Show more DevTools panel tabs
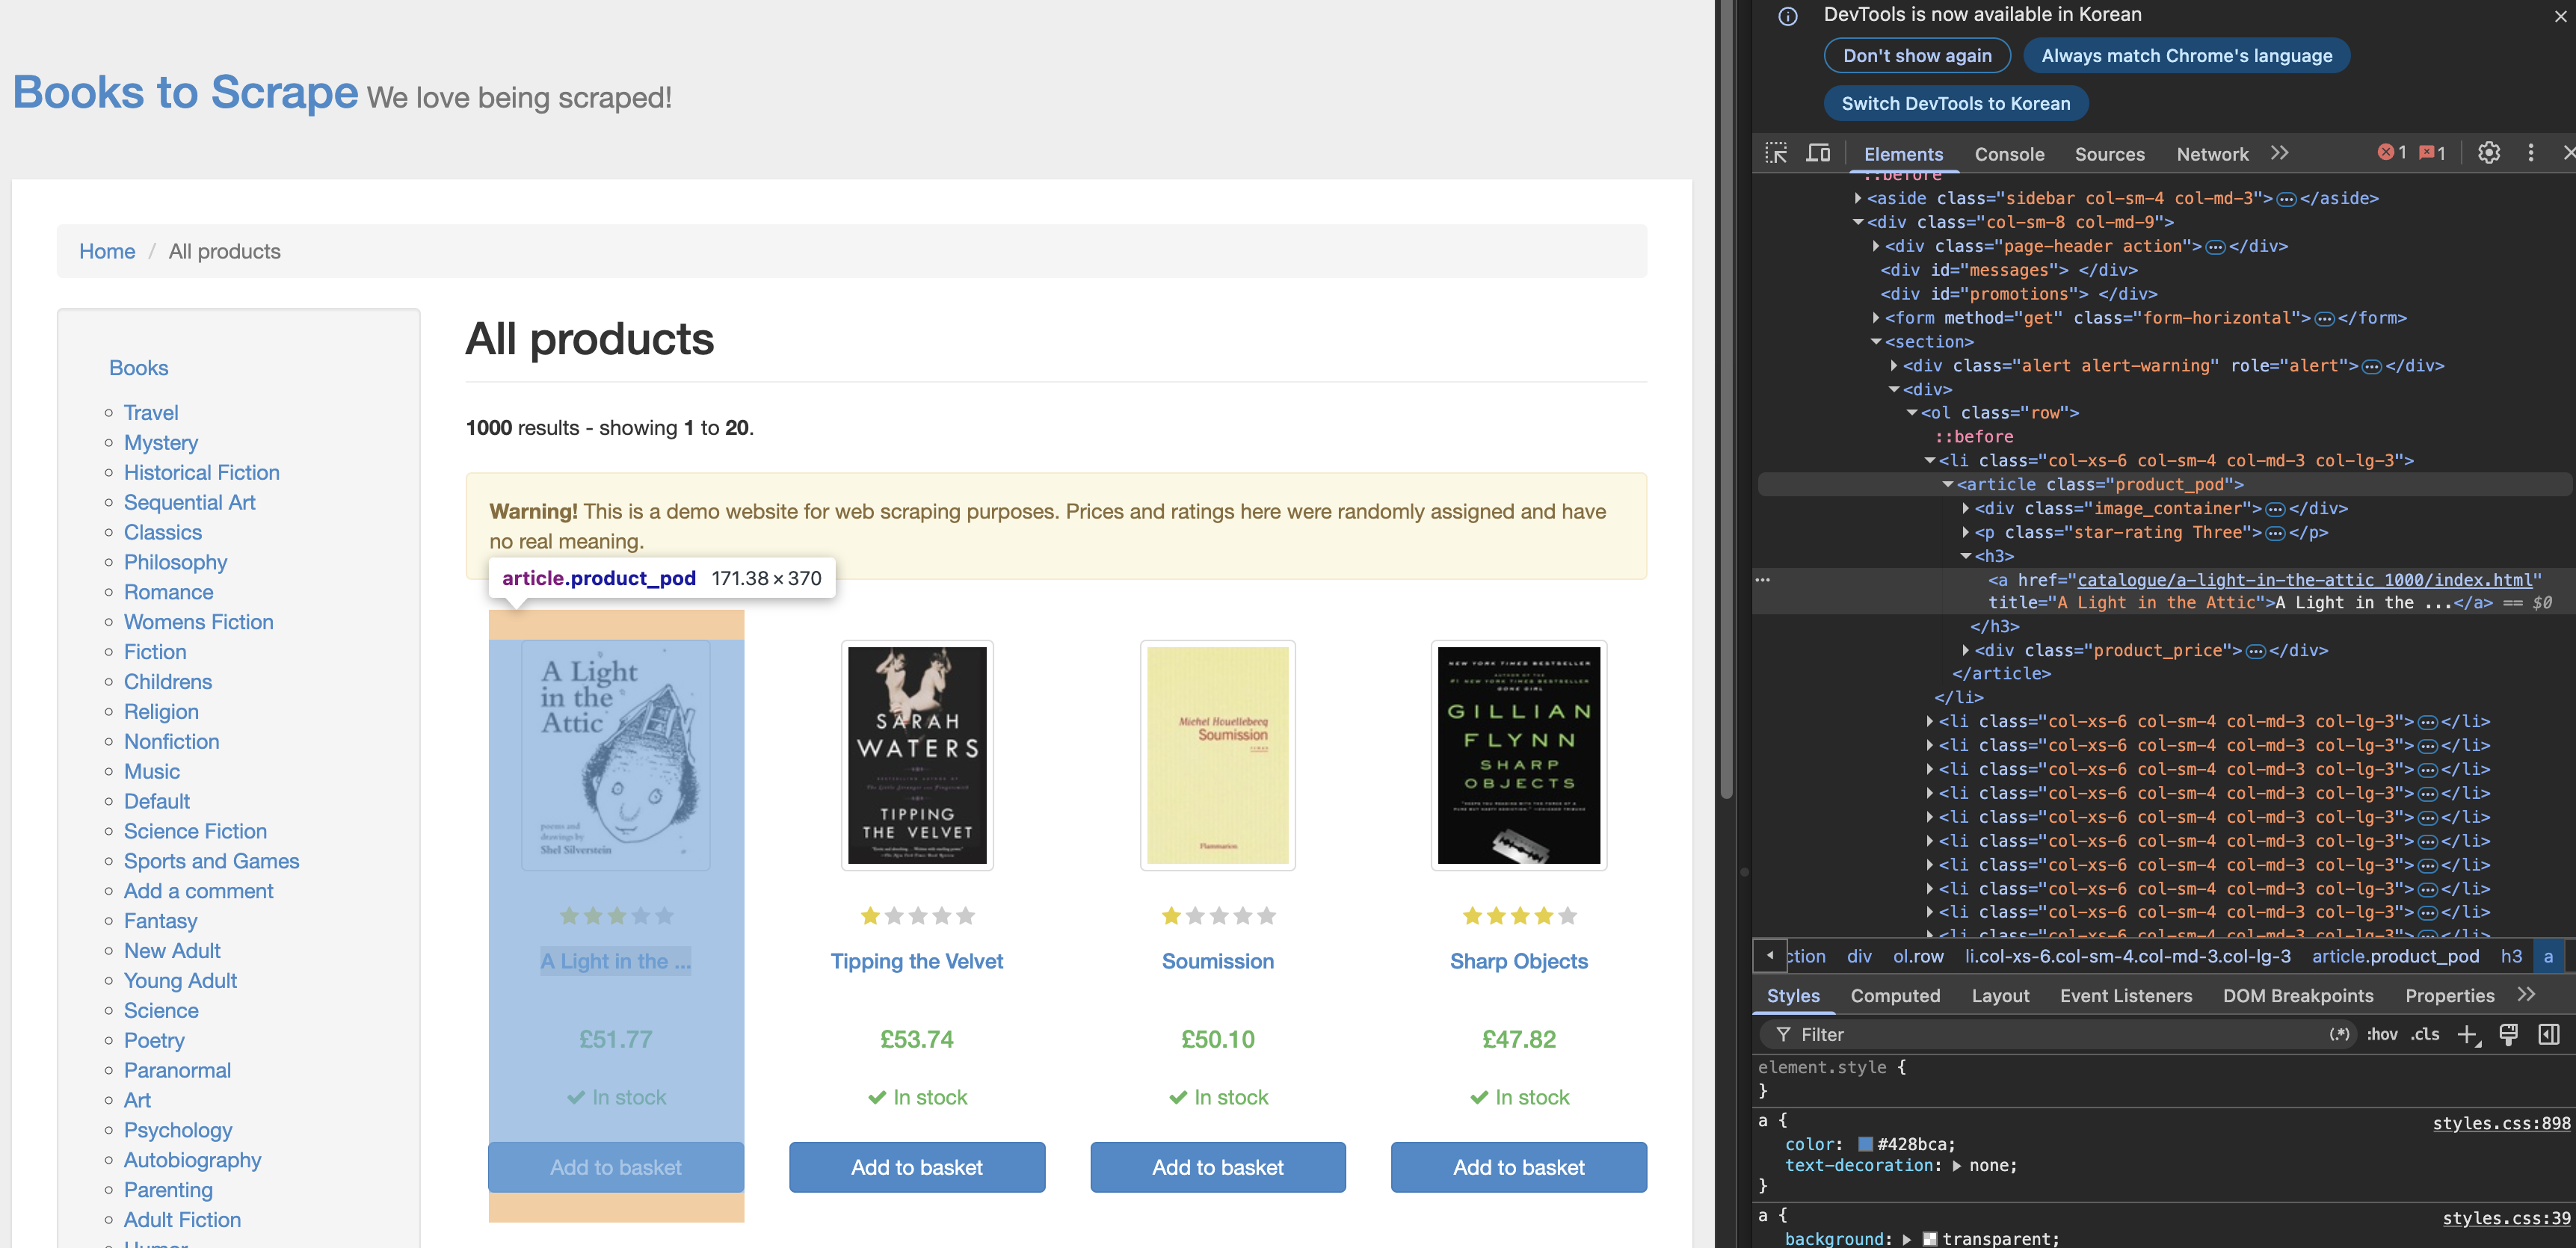Viewport: 2576px width, 1248px height. pyautogui.click(x=2279, y=153)
